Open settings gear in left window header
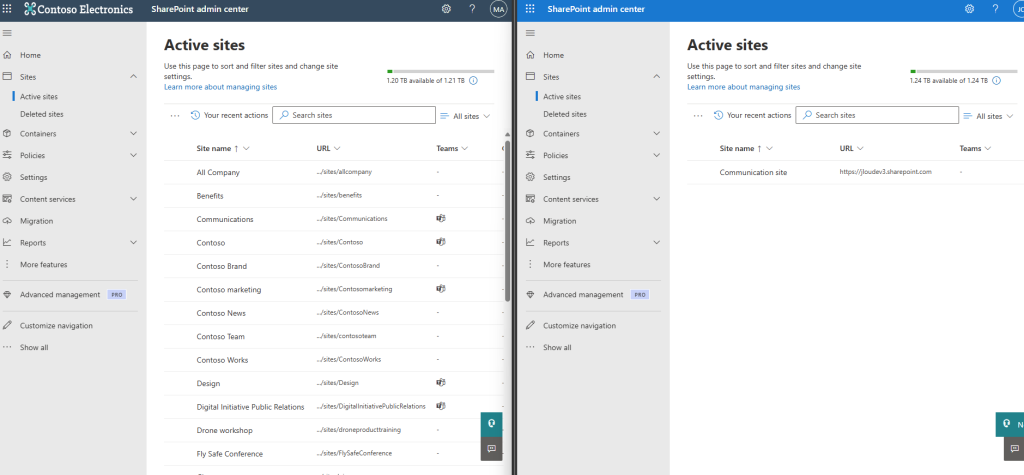 tap(447, 9)
